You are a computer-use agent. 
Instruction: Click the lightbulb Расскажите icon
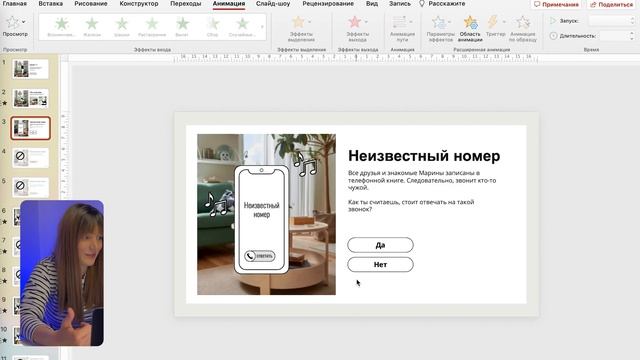coord(422,4)
